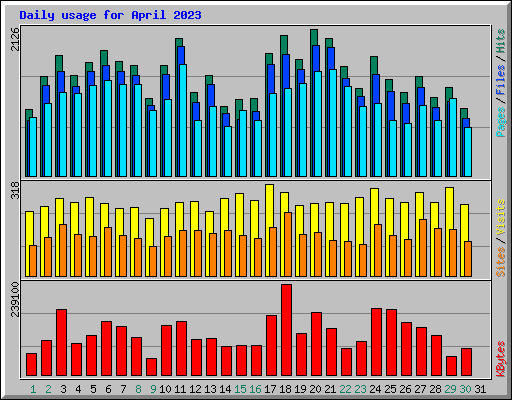Click the cyan pages bar for day 30
This screenshot has width=512, height=400.
click(x=468, y=152)
